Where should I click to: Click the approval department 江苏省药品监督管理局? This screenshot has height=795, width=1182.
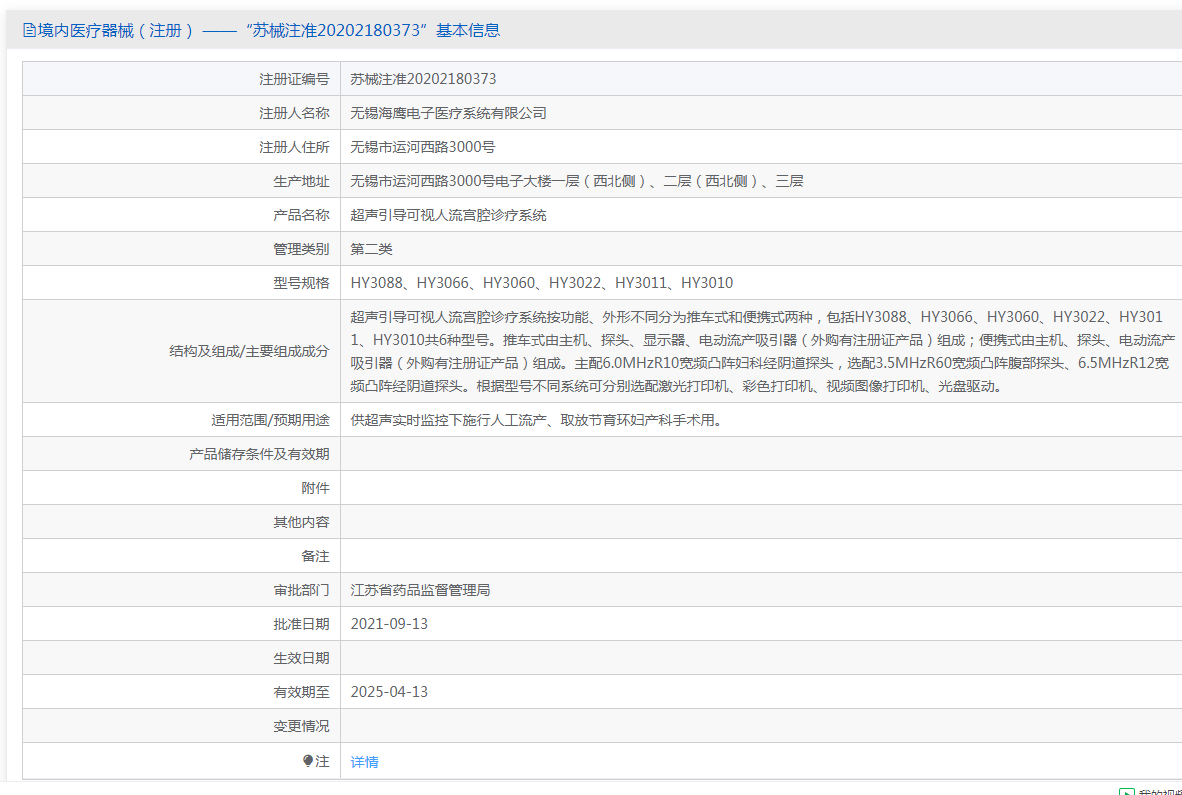420,590
